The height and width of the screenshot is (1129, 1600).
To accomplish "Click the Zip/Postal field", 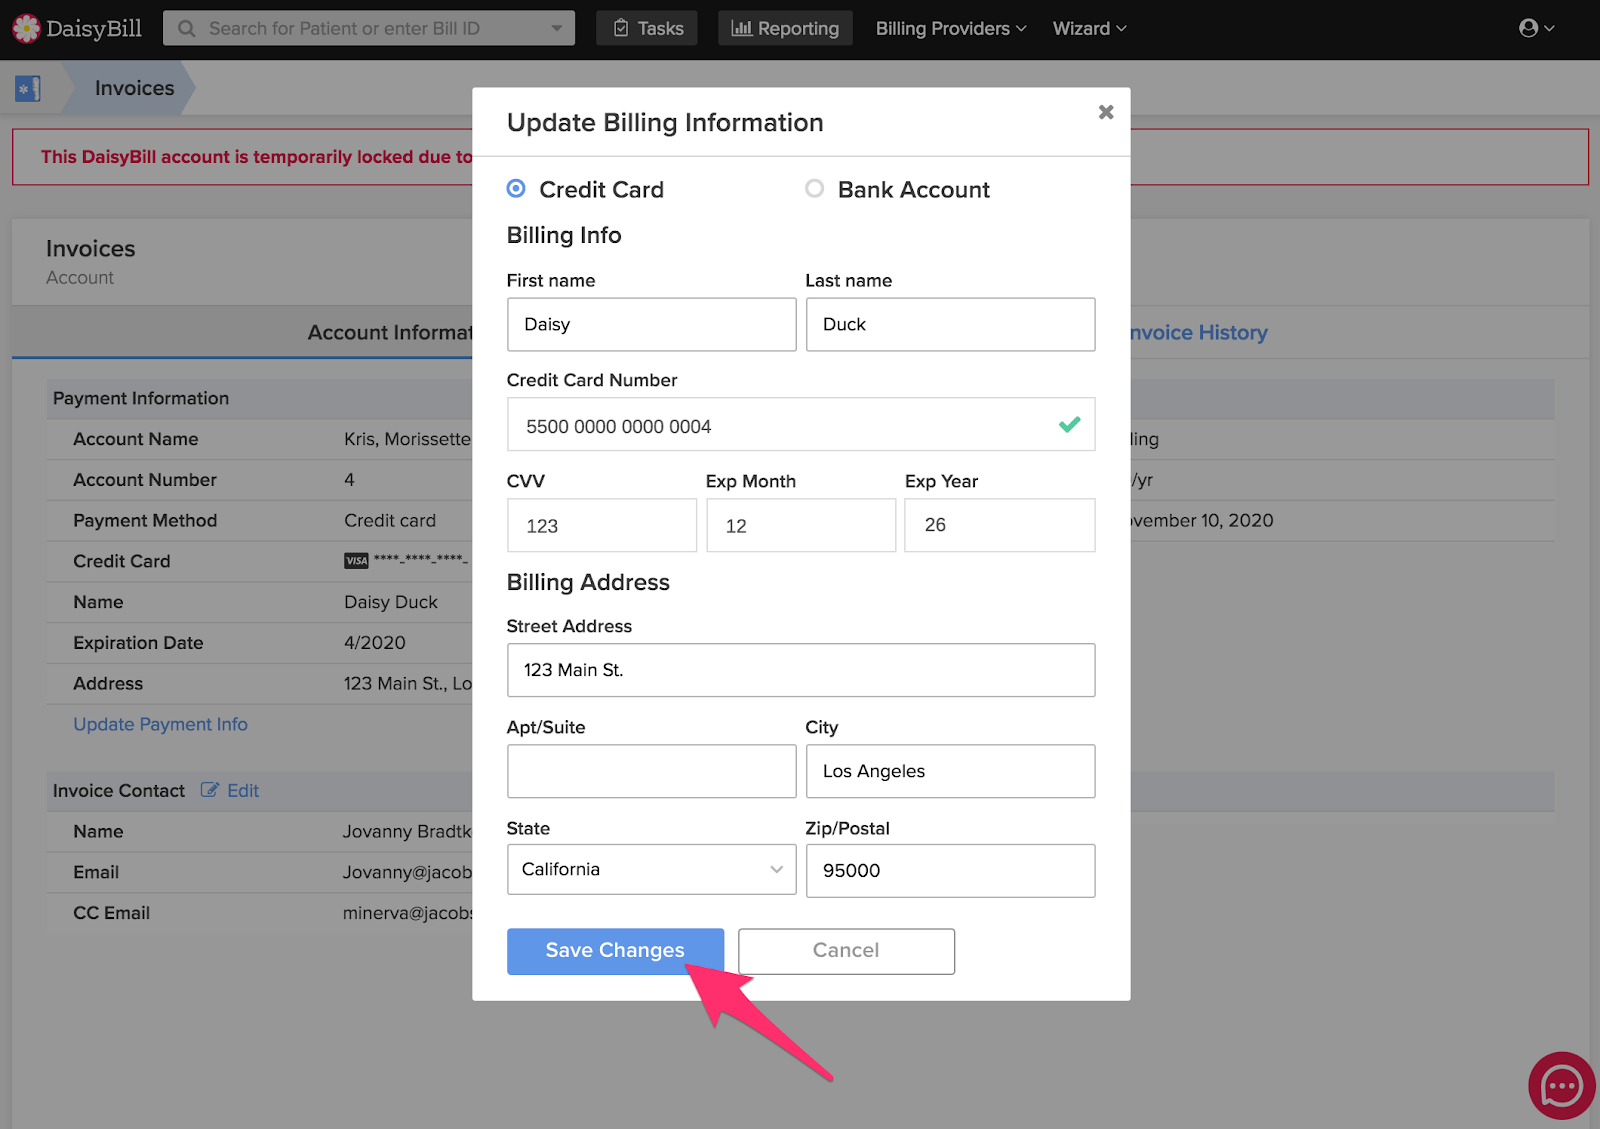I will click(x=950, y=871).
